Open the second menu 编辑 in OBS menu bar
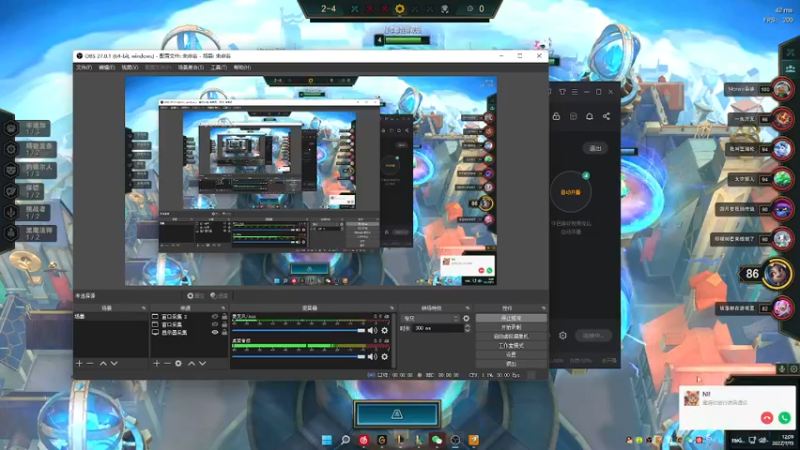 (x=107, y=67)
